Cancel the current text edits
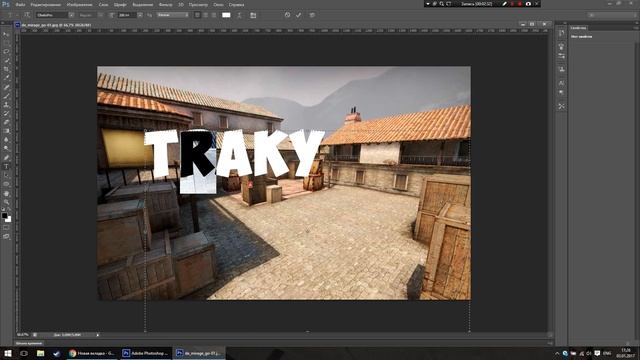 (x=287, y=15)
